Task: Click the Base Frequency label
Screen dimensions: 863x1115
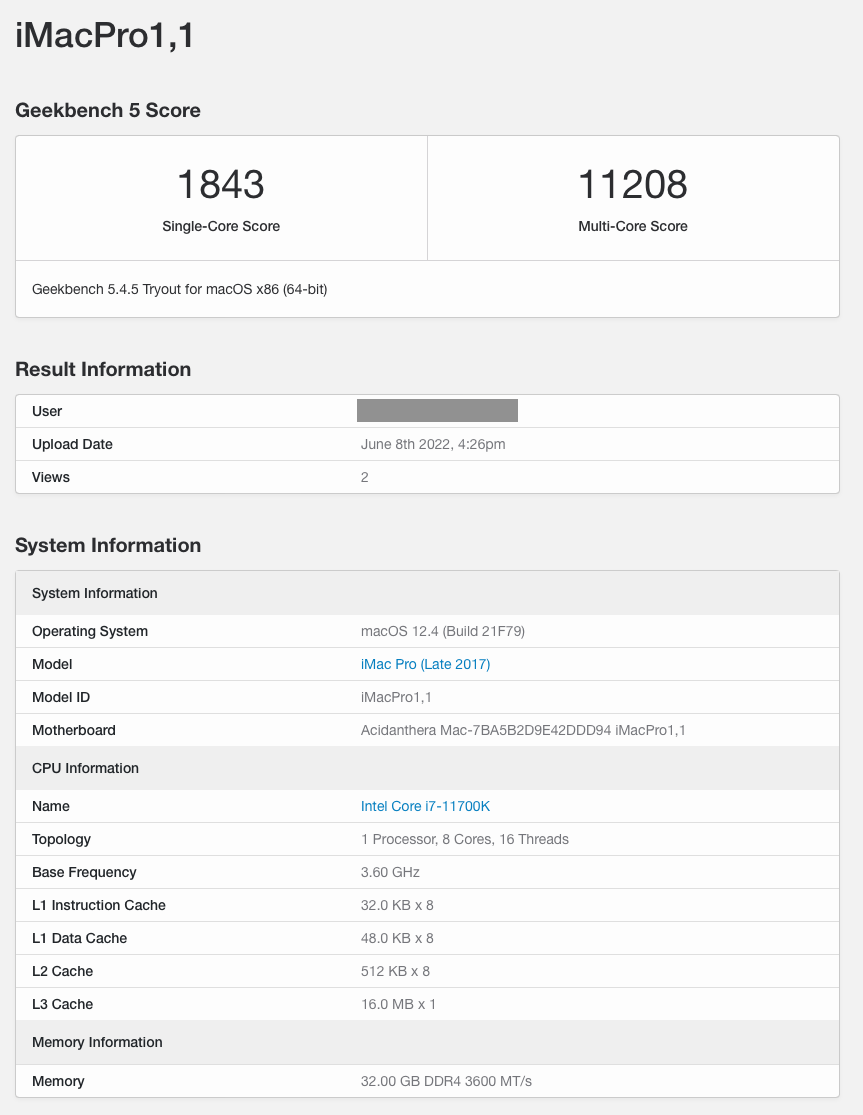Action: (84, 873)
